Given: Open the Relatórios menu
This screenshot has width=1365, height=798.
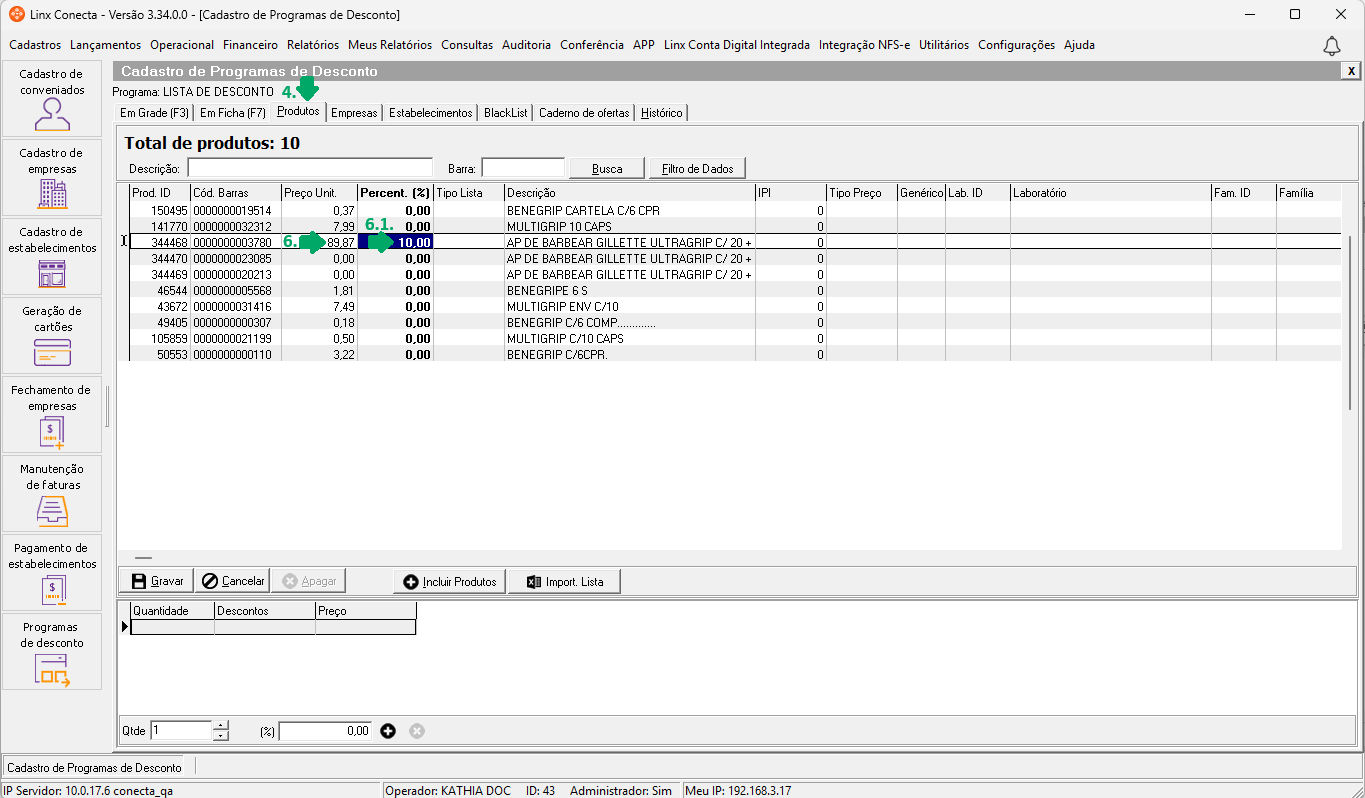Looking at the screenshot, I should click(x=313, y=45).
